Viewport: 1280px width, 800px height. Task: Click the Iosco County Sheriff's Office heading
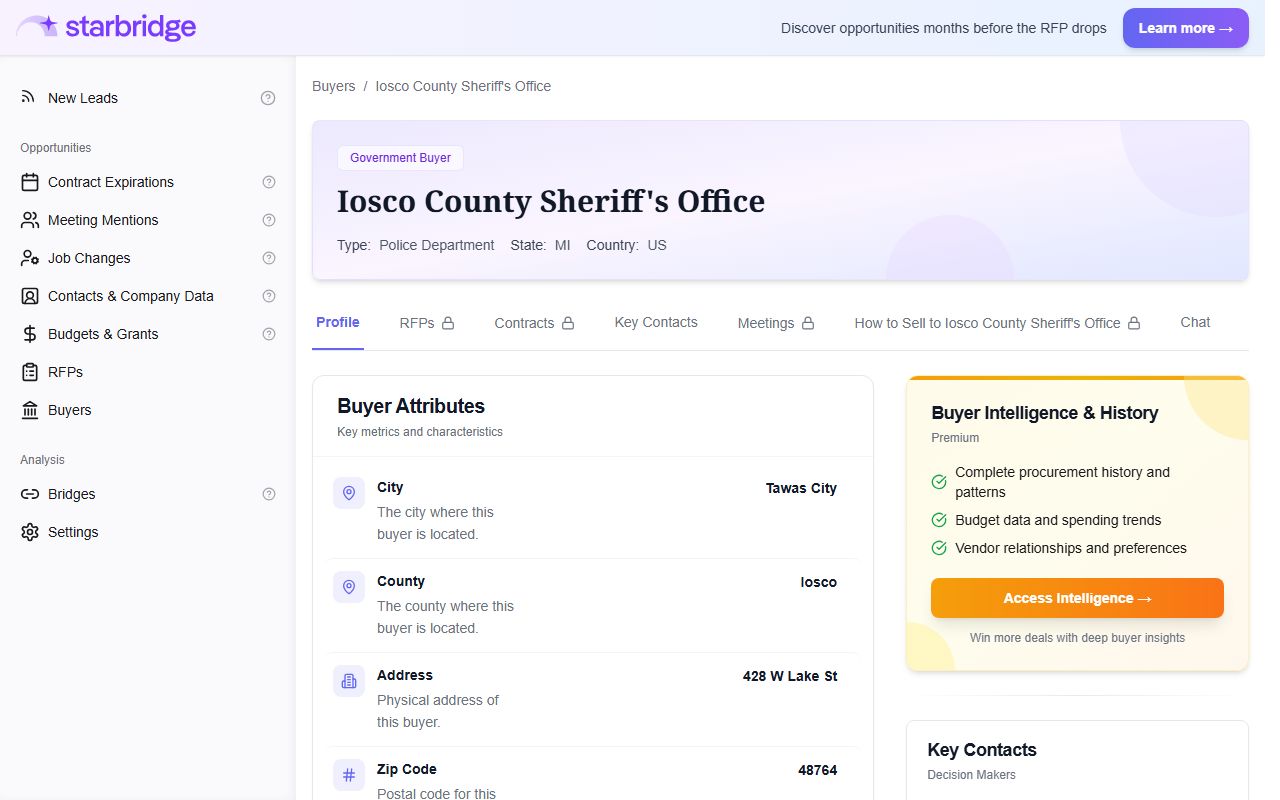coord(551,201)
